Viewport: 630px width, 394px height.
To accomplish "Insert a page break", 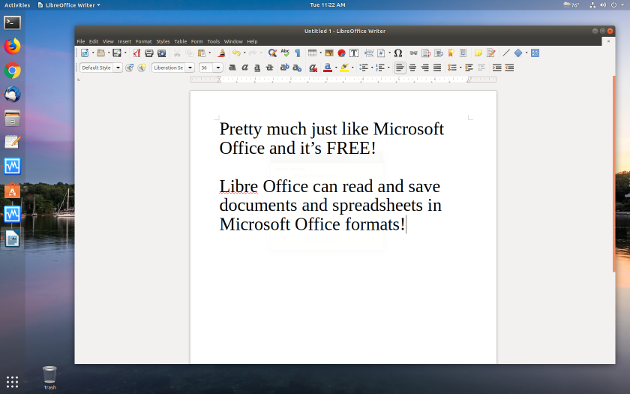I will click(369, 53).
